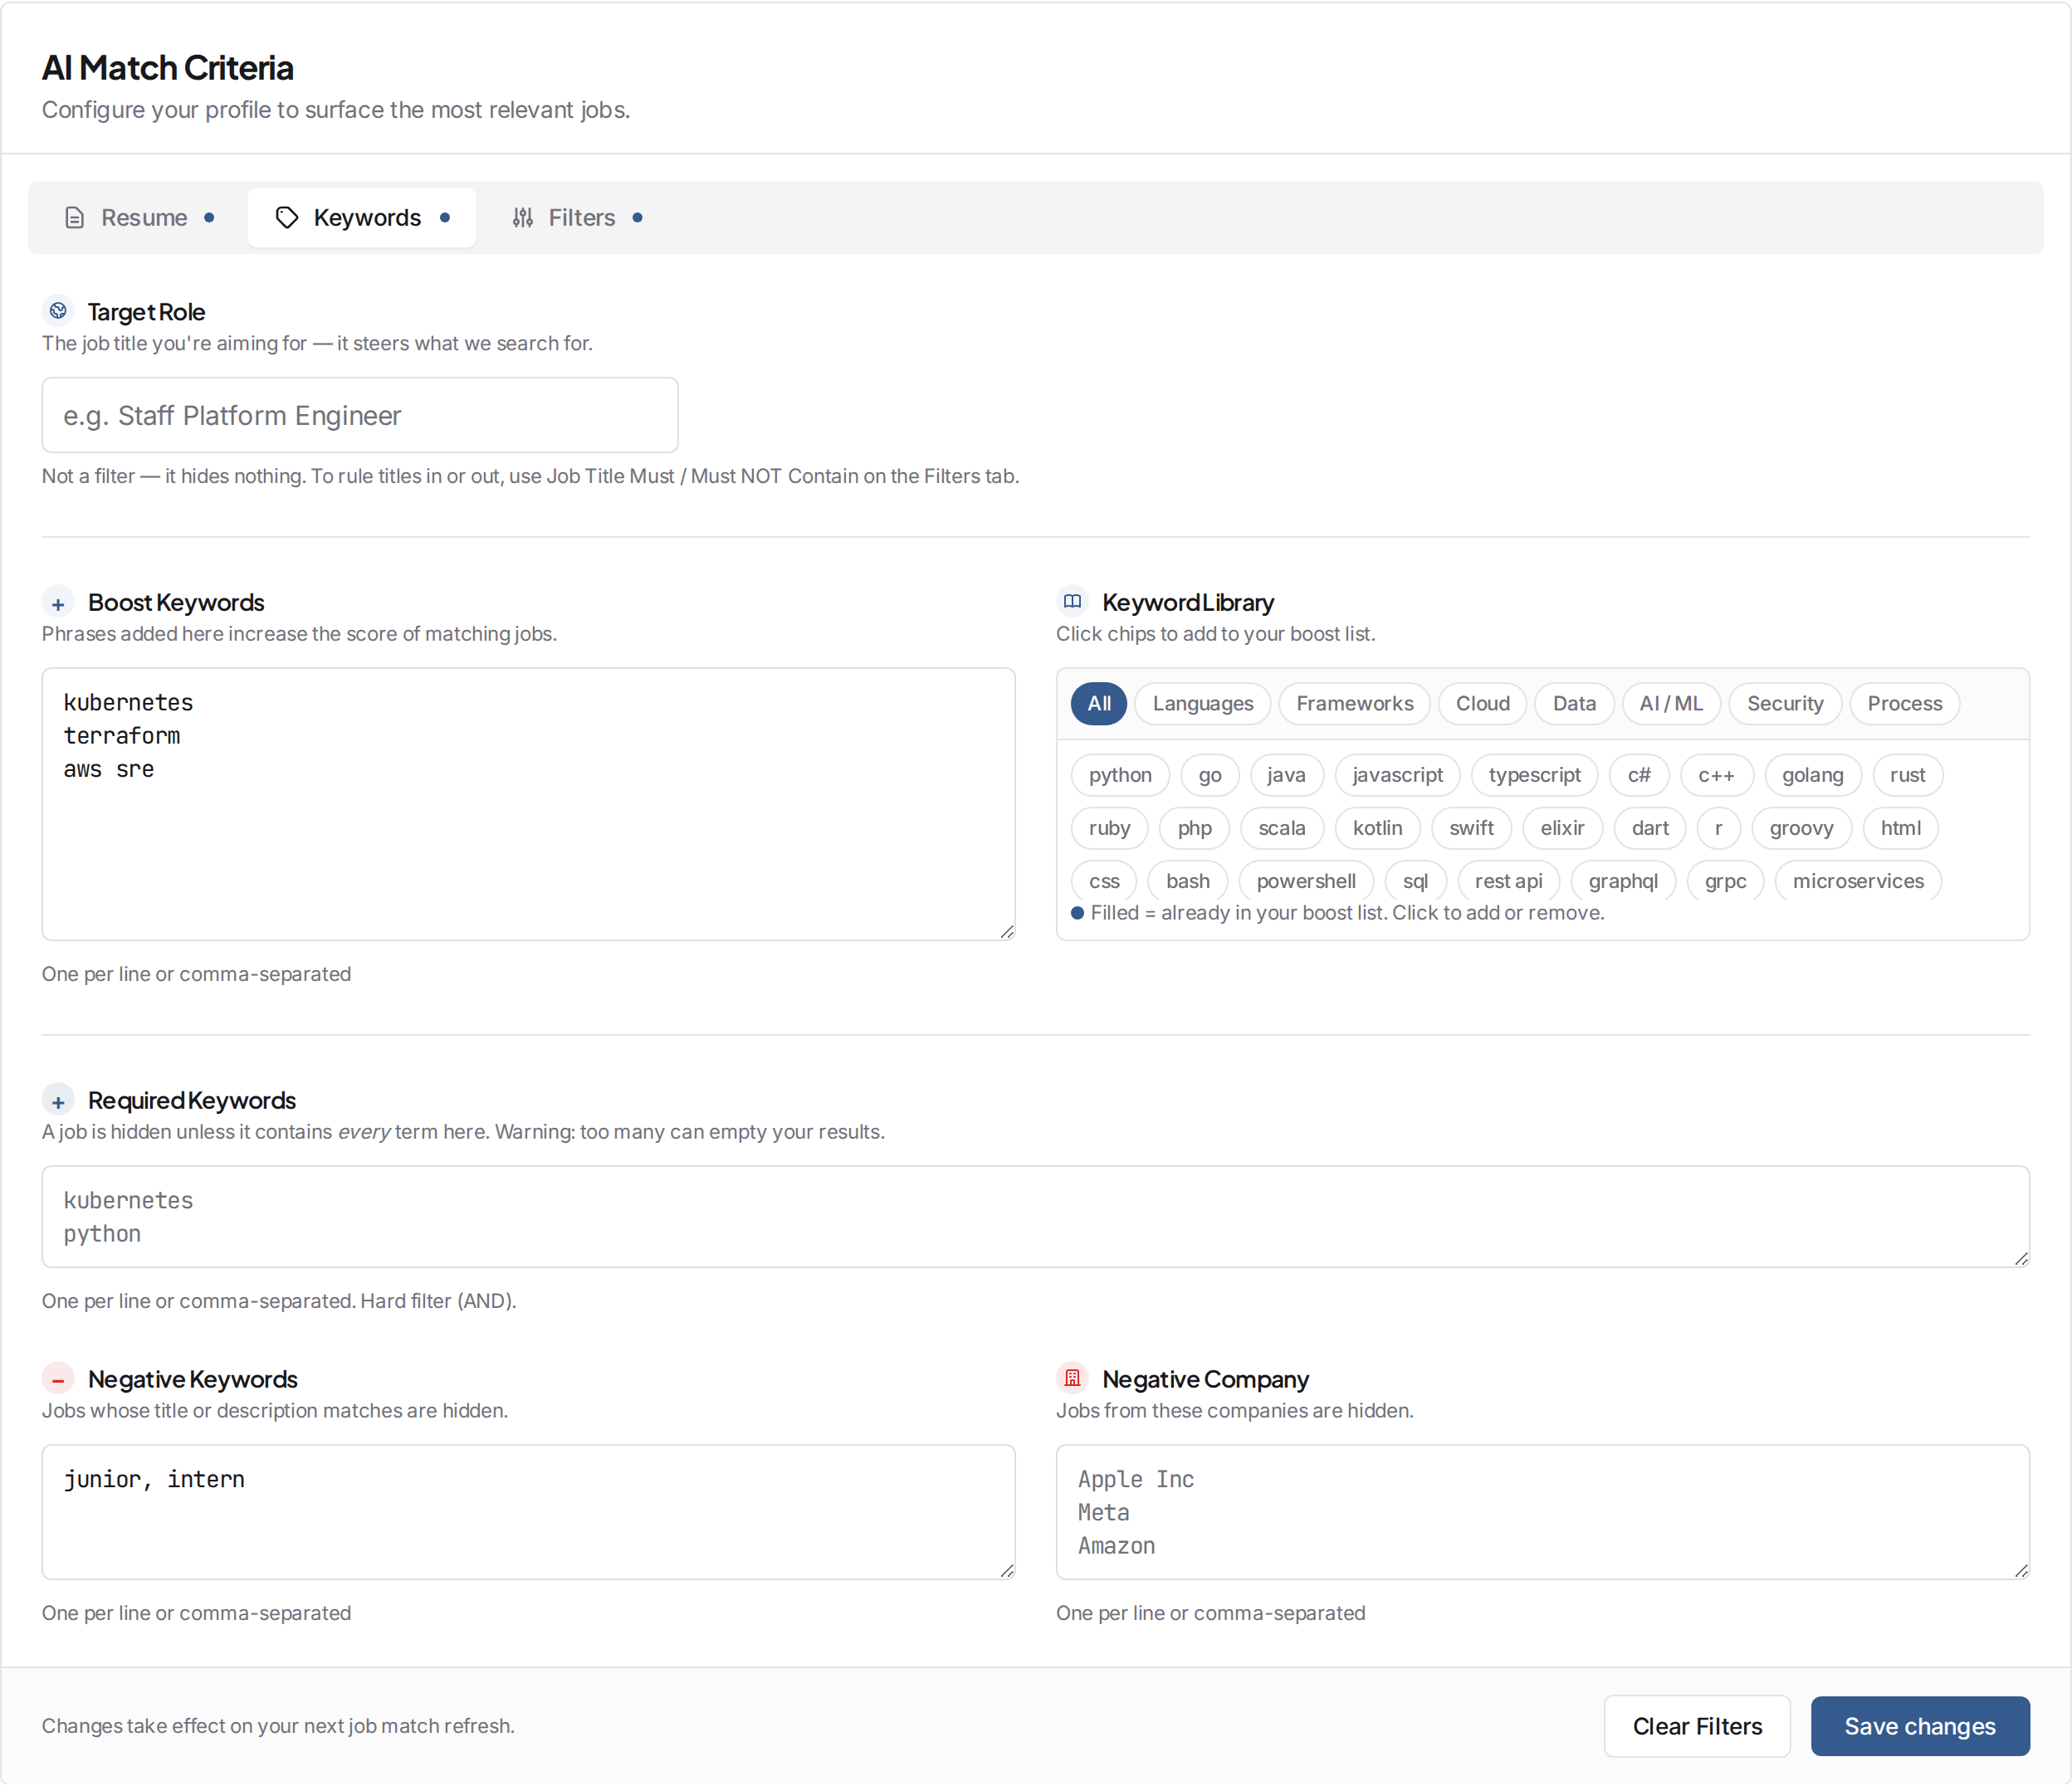Filter library by Frameworks
The width and height of the screenshot is (2072, 1786).
1355,704
